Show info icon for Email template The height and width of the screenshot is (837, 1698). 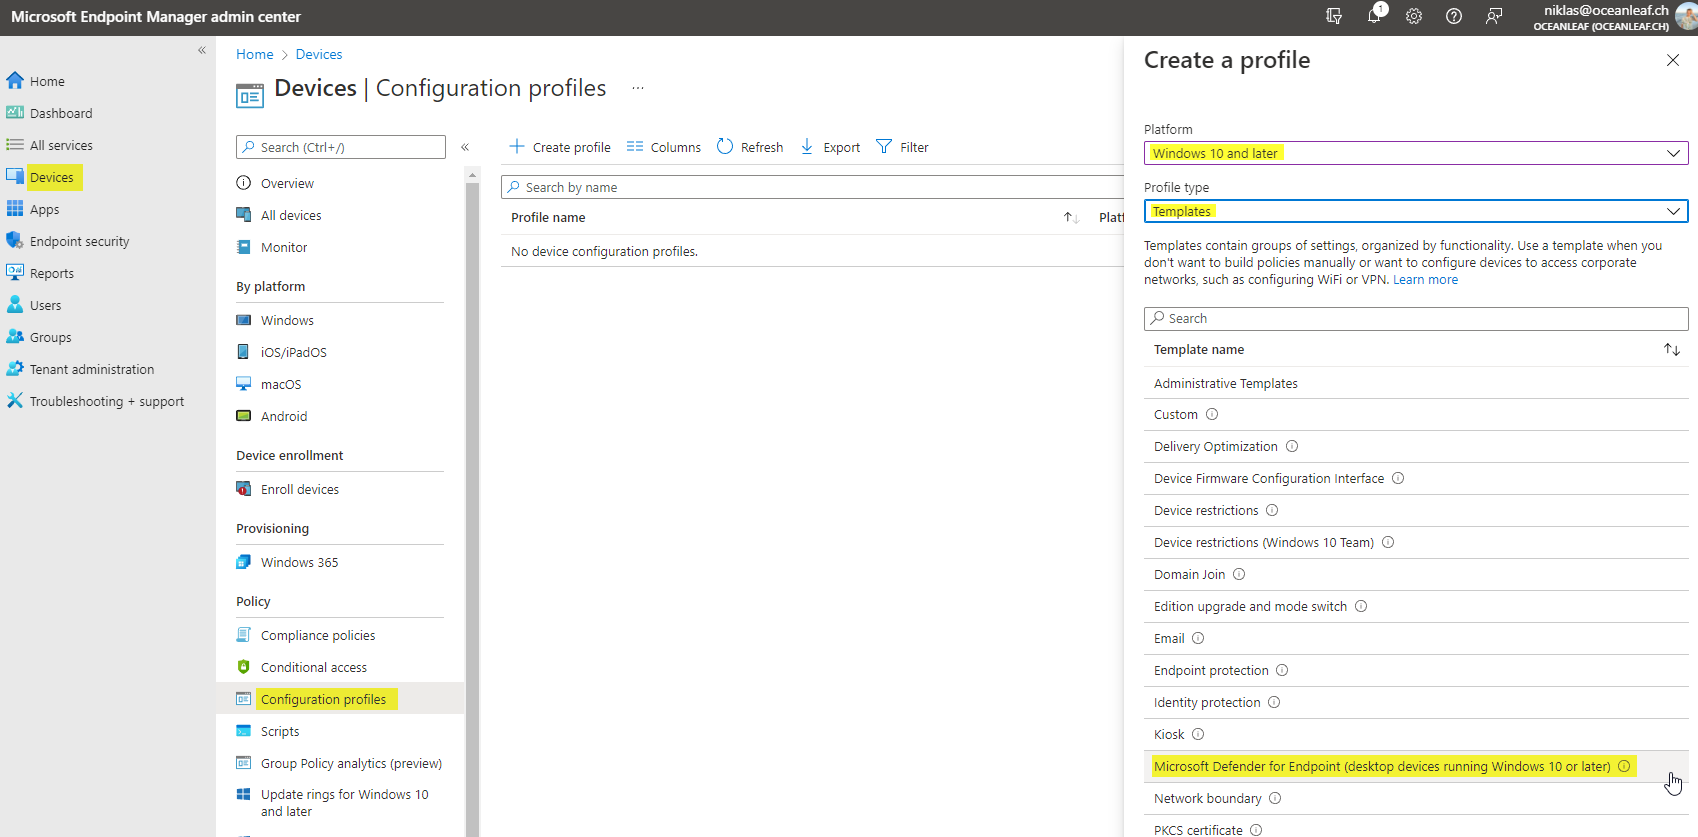coord(1198,638)
